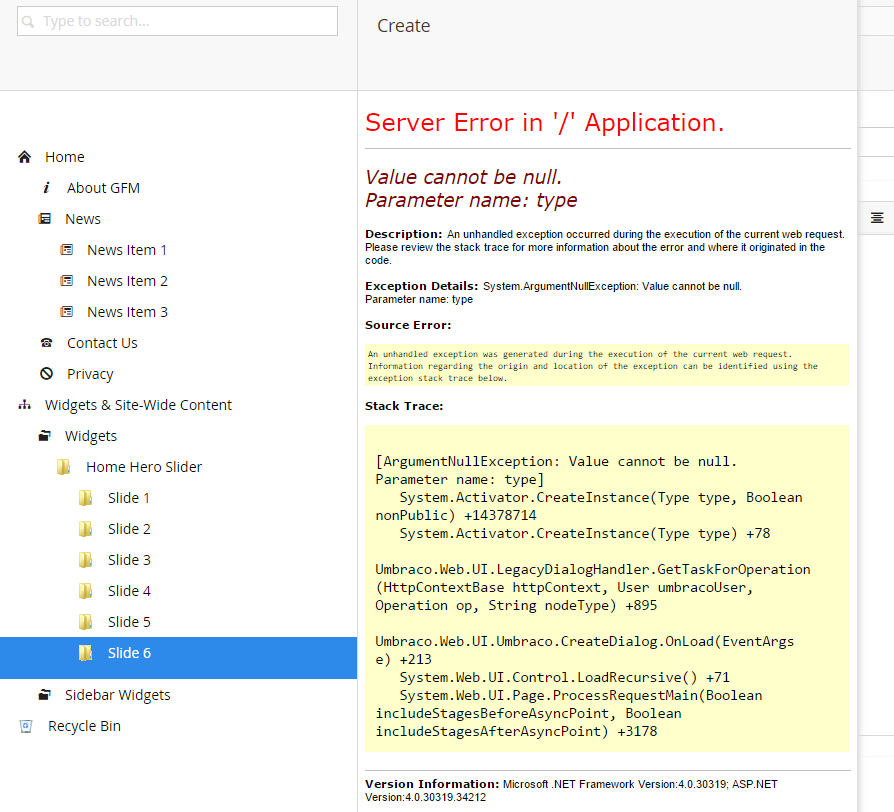Click the sitemap icon beside Widgets & Site-Wide Content
This screenshot has width=894, height=812.
tap(25, 405)
